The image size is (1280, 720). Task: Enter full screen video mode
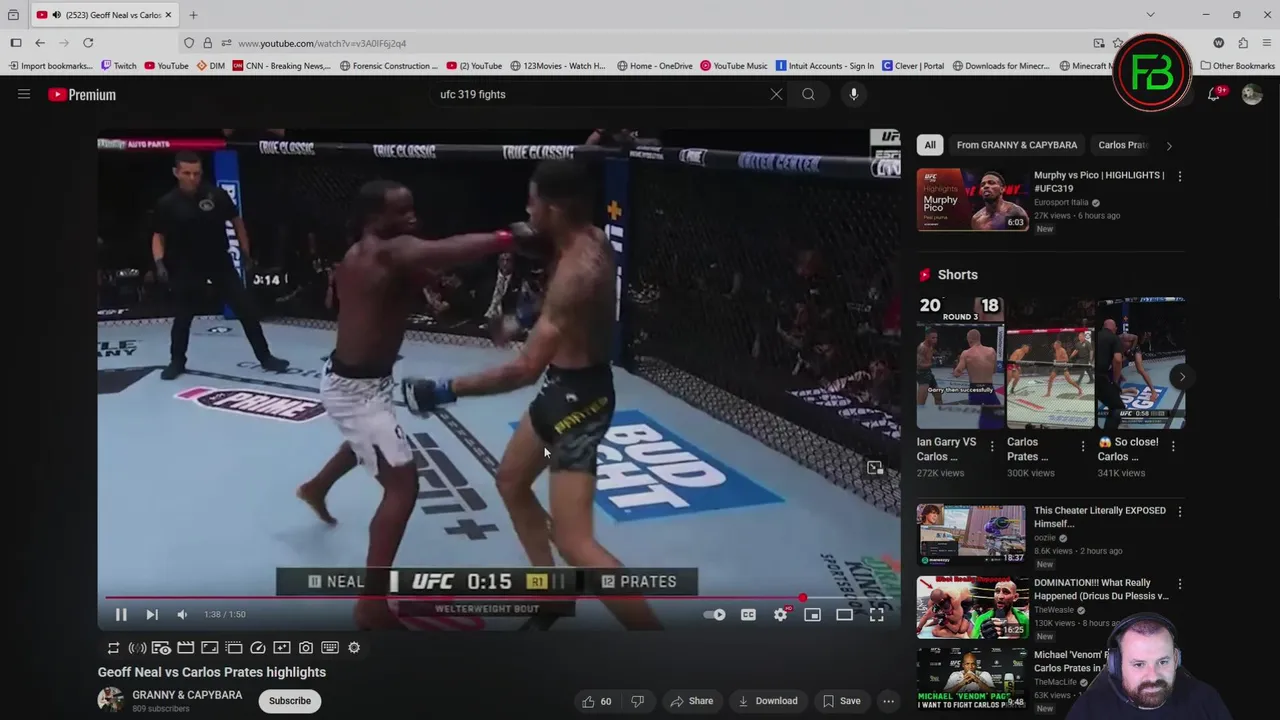[876, 615]
